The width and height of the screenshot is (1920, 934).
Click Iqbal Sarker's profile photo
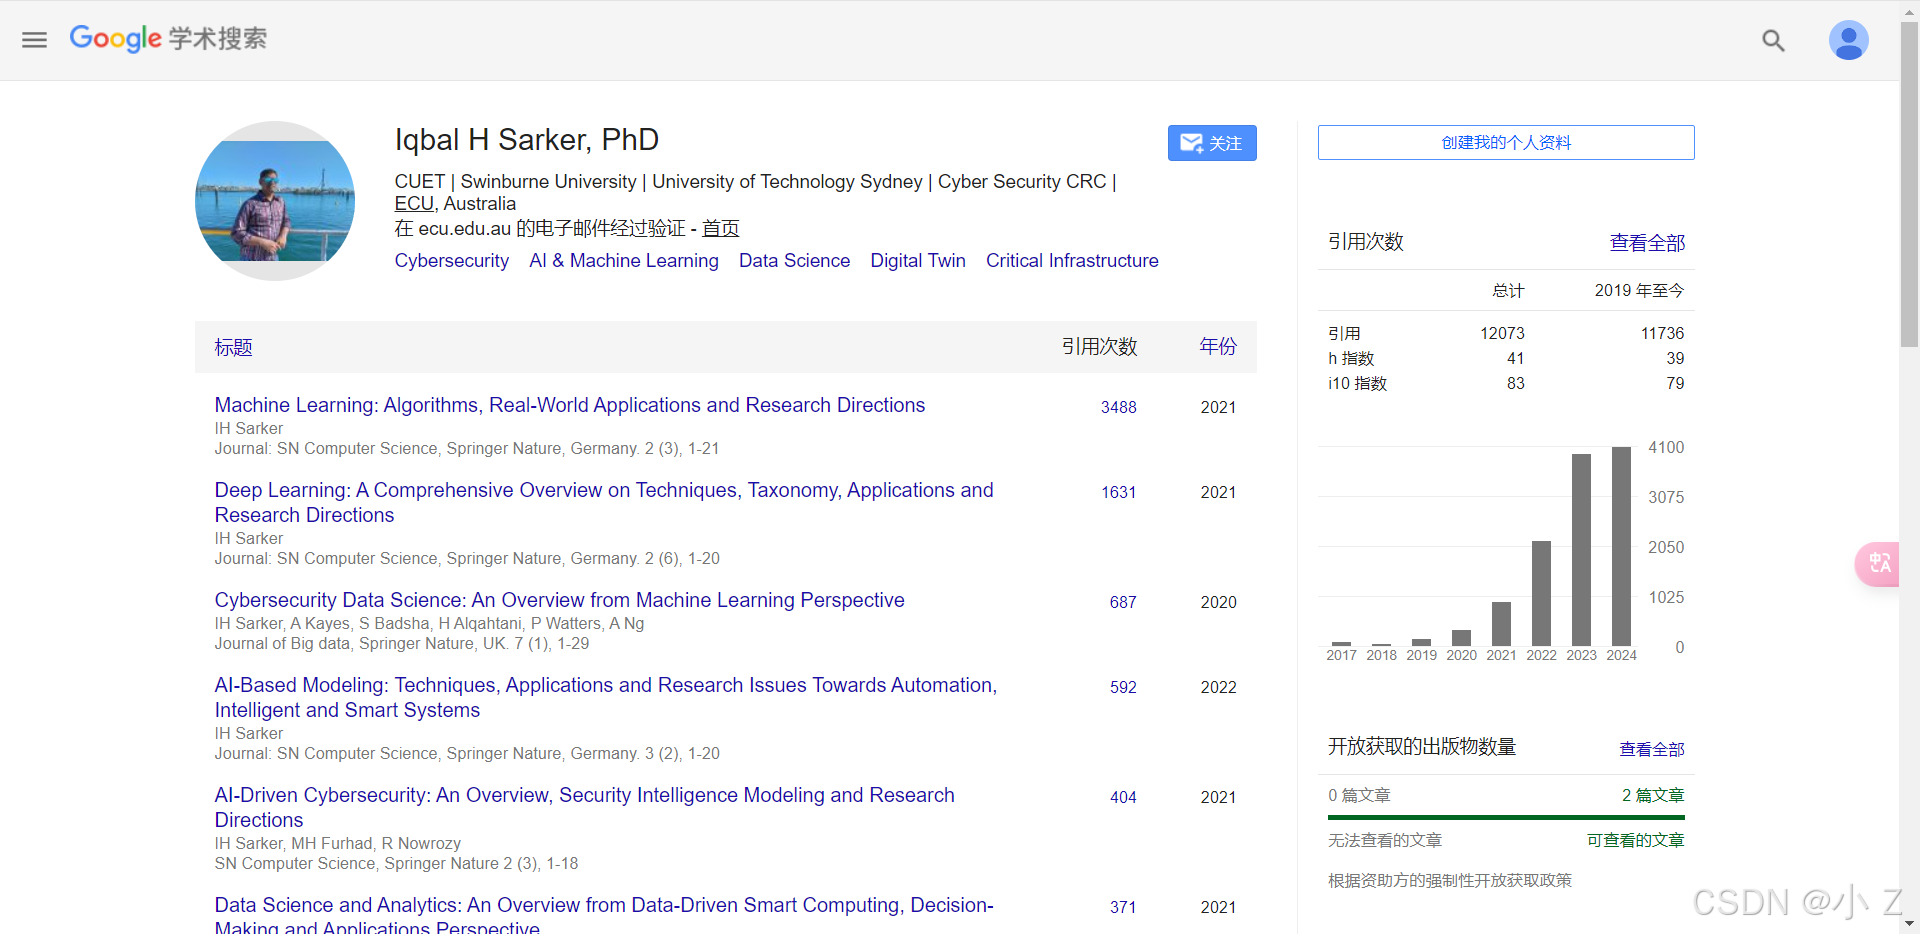pos(275,201)
